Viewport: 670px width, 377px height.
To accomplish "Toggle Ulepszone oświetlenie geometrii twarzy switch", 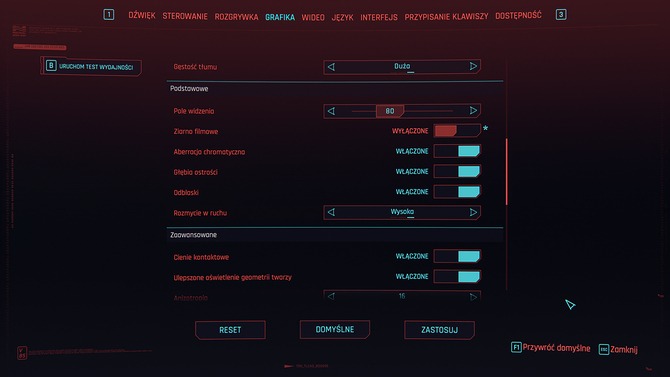I will (x=457, y=277).
